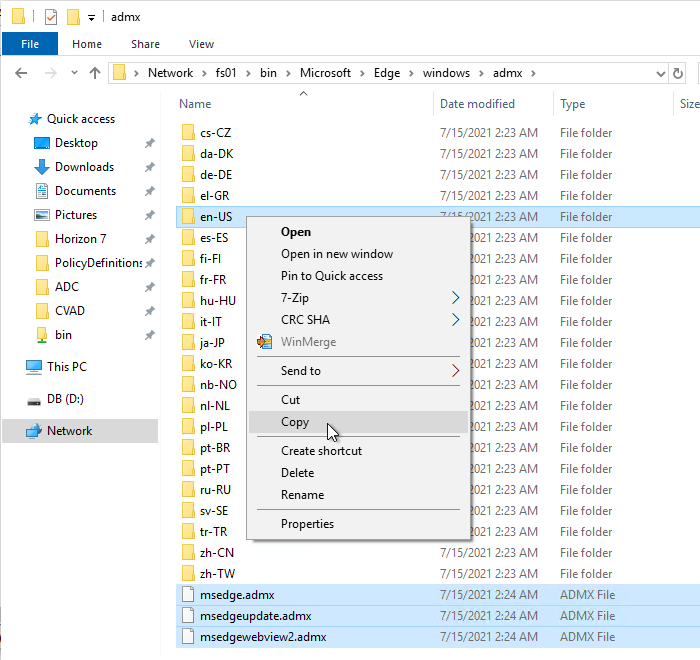This screenshot has width=700, height=660.
Task: Open bin network folder in Quick access
Action: point(63,335)
